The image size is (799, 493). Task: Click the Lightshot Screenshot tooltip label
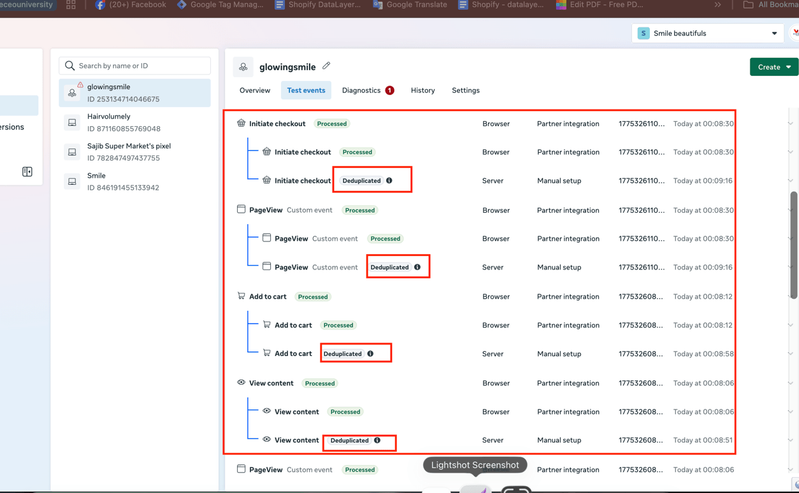tap(475, 465)
